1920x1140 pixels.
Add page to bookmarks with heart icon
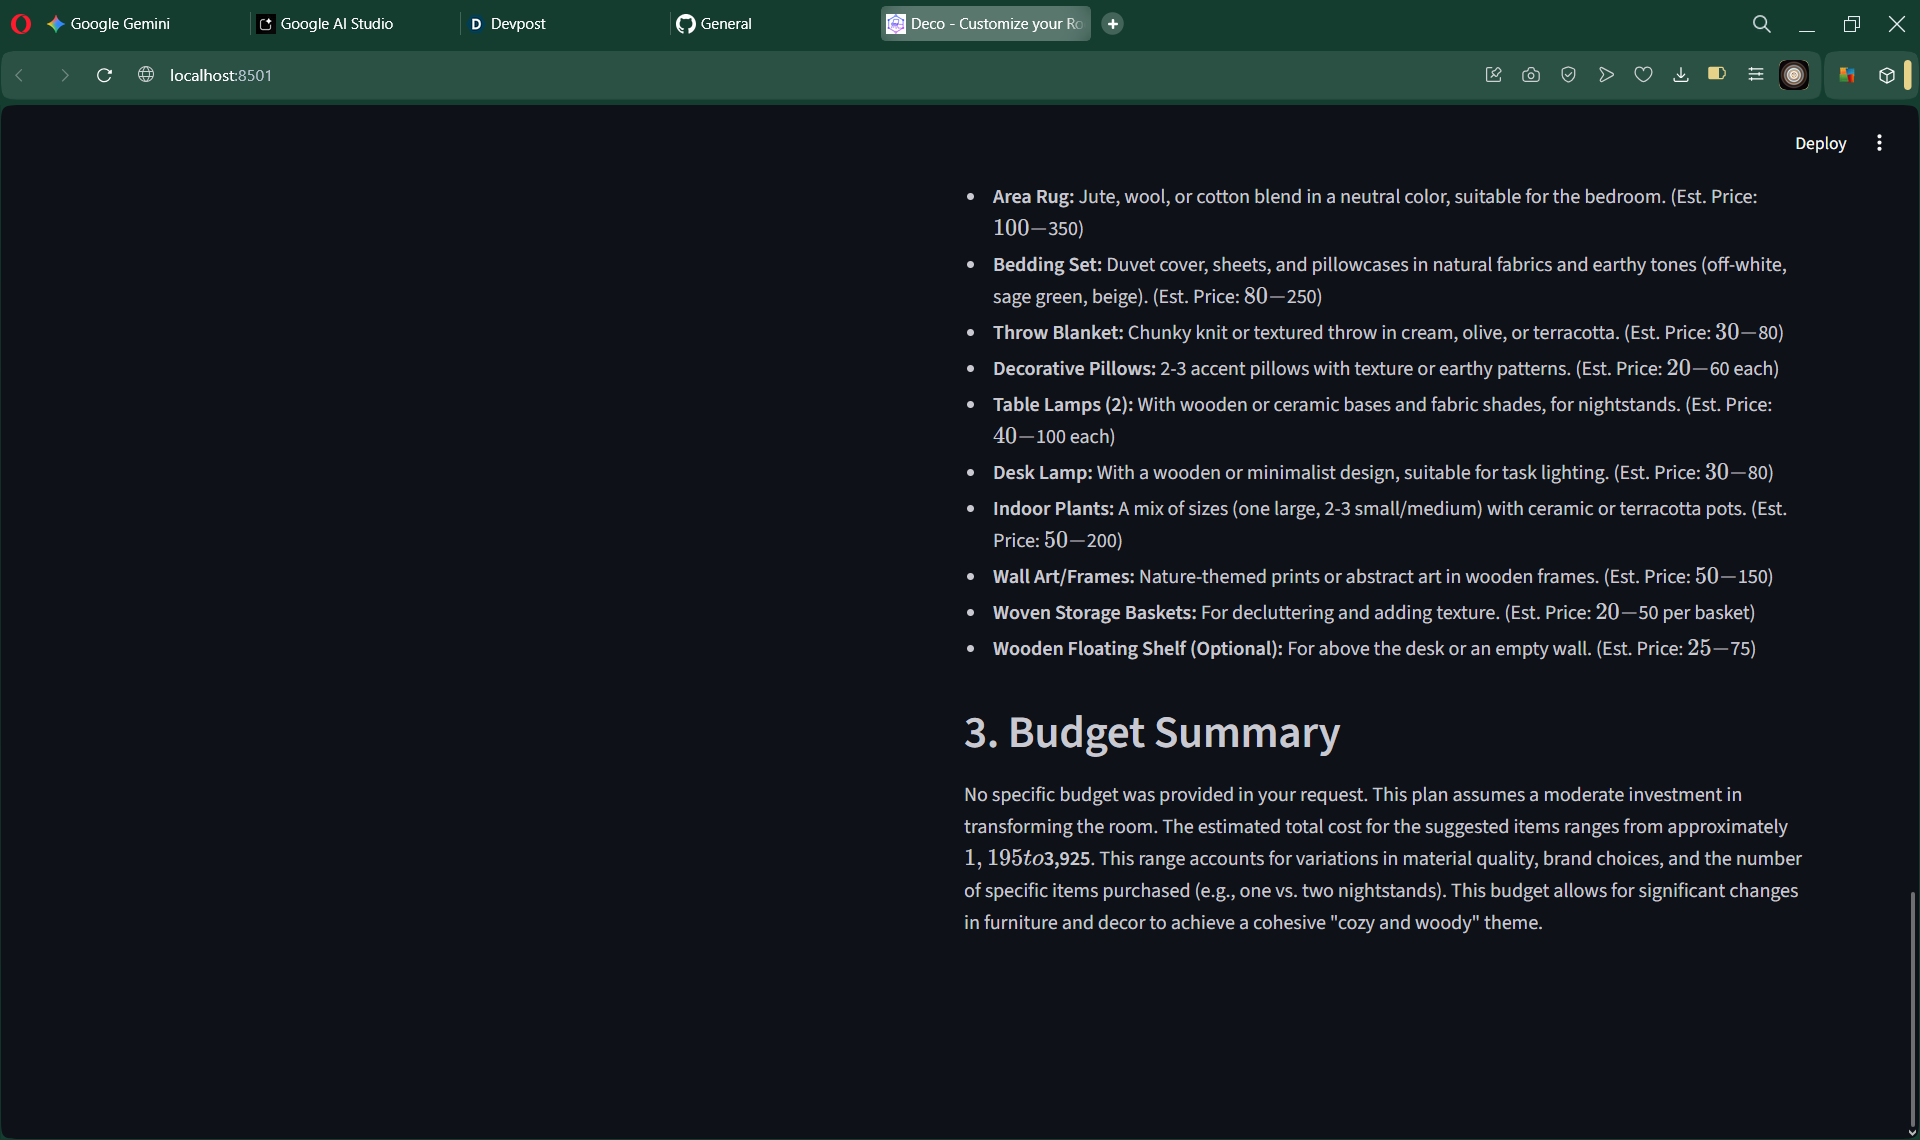[x=1643, y=75]
